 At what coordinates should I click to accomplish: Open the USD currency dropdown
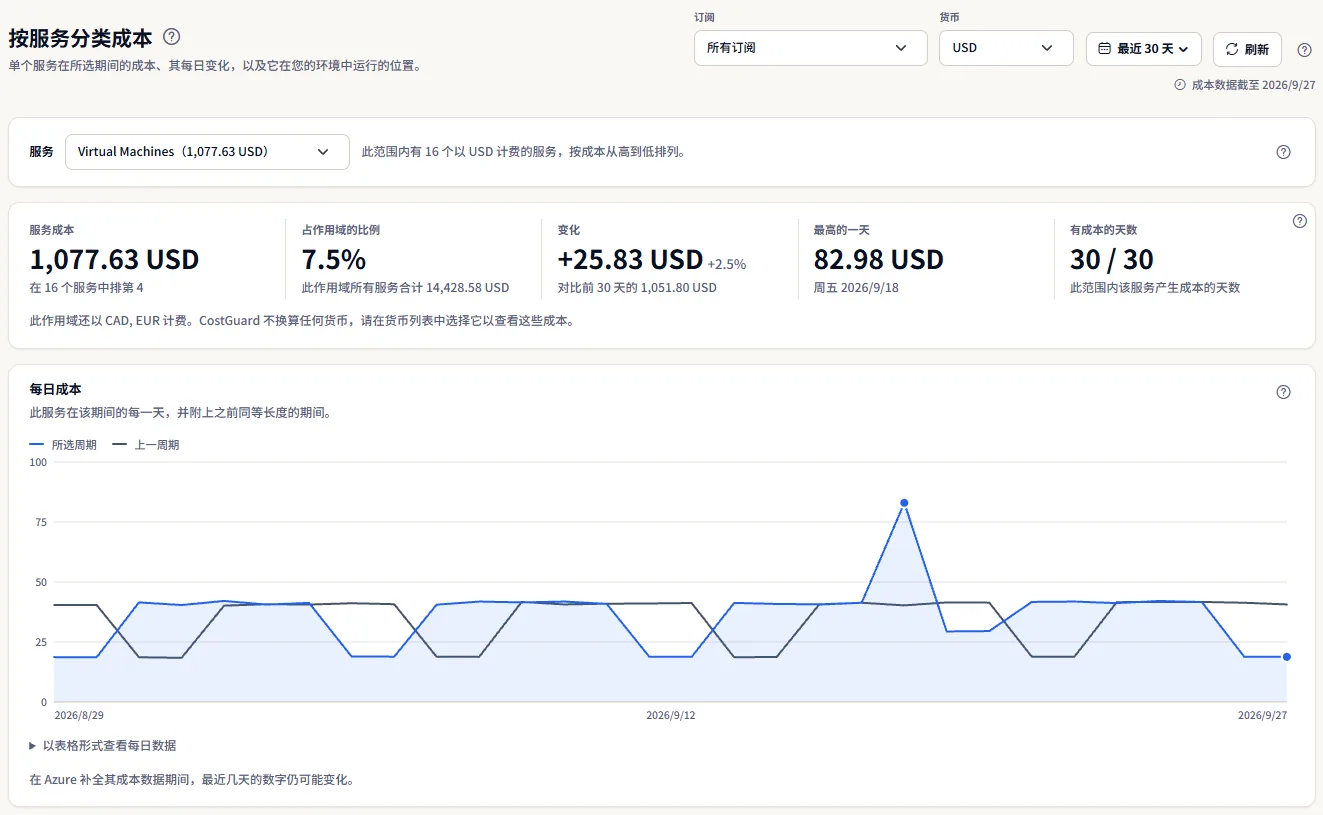pyautogui.click(x=1006, y=48)
